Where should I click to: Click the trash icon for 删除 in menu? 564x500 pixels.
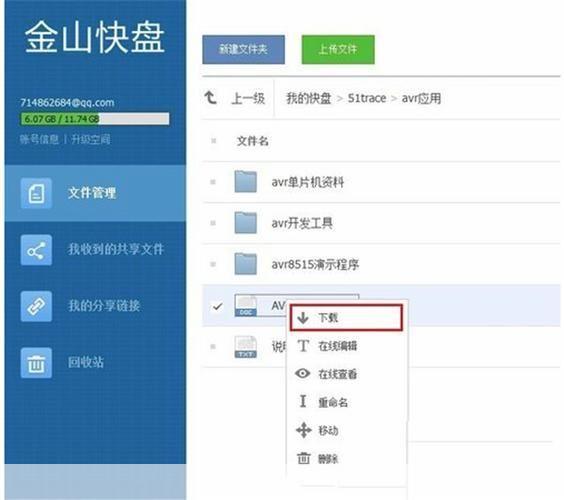[x=303, y=458]
